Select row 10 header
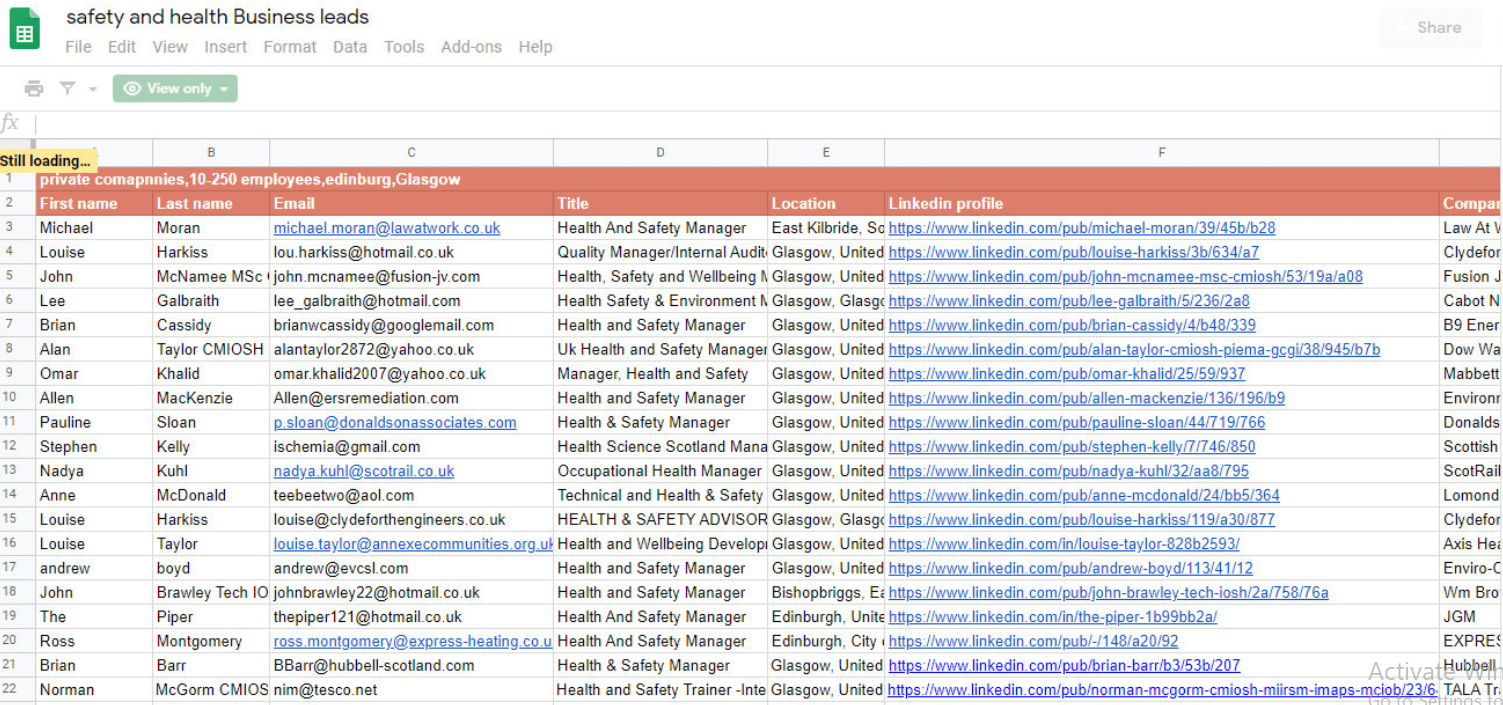The height and width of the screenshot is (705, 1503). click(11, 398)
